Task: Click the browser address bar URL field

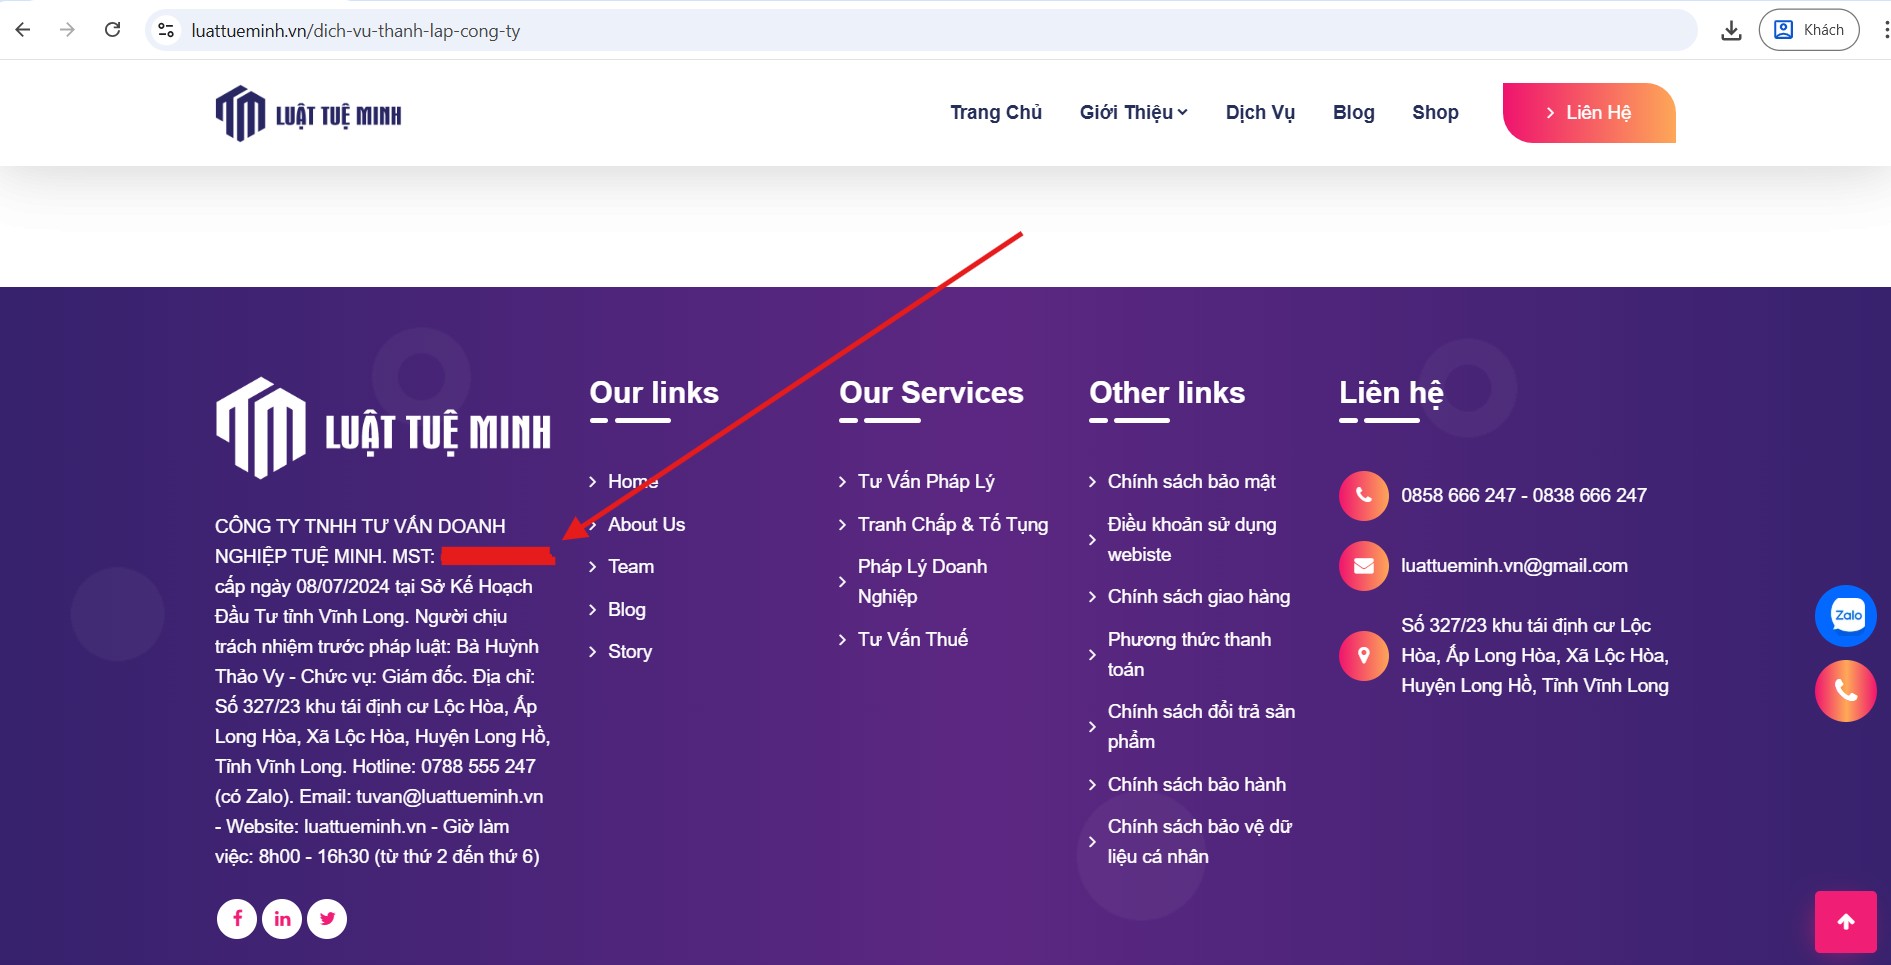Action: [x=900, y=30]
